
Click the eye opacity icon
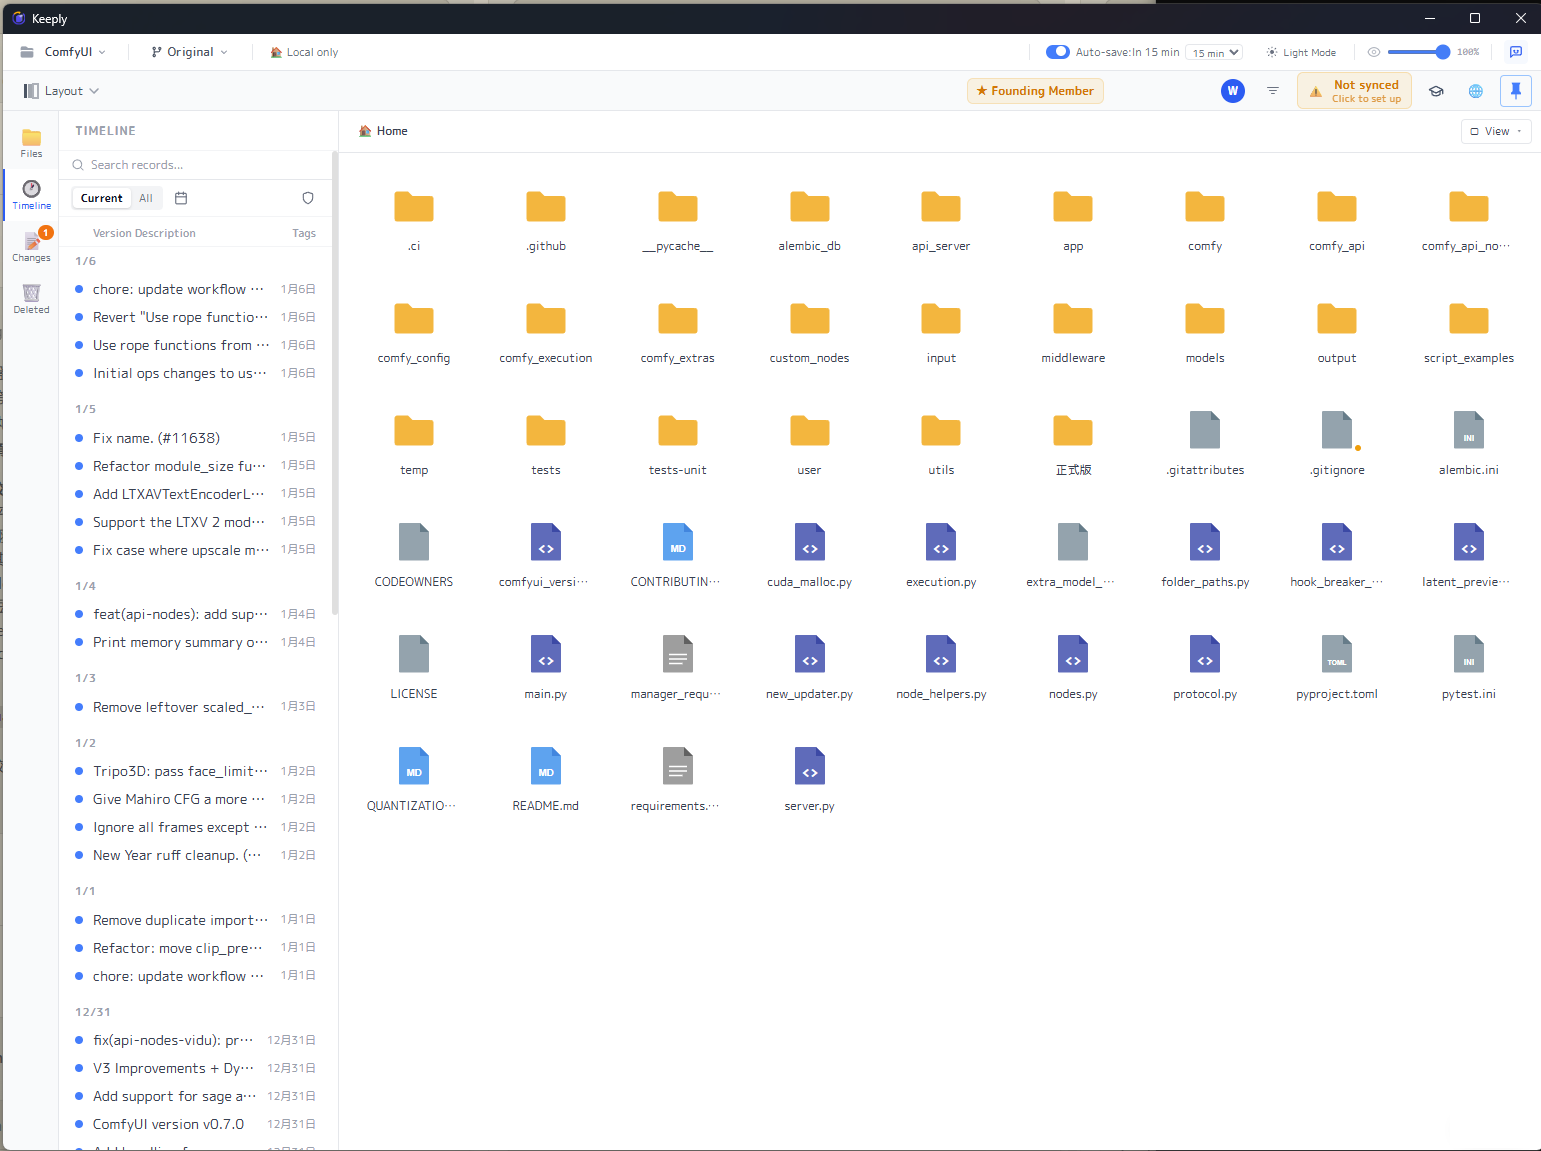(1374, 52)
